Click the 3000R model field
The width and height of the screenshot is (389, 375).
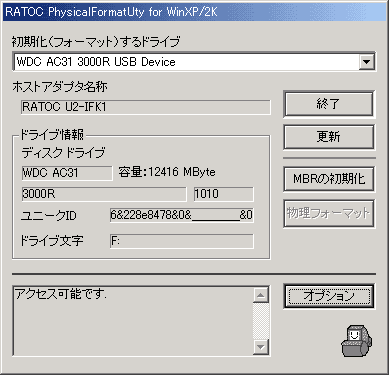104,194
